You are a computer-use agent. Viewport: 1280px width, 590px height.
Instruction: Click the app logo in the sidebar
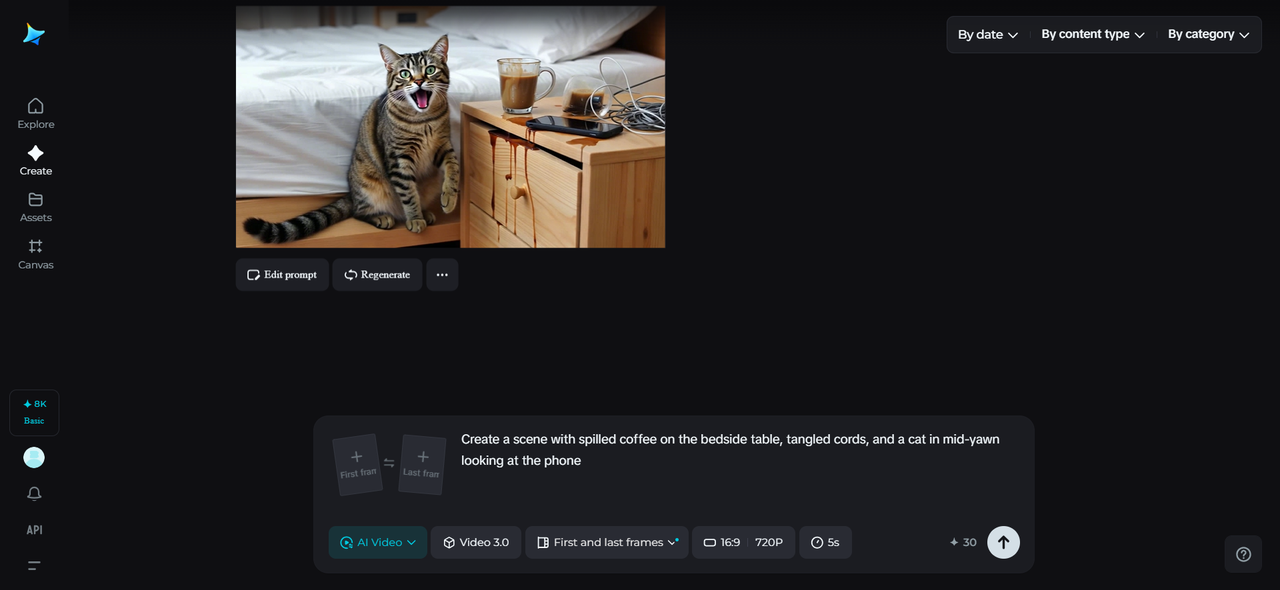coord(34,35)
